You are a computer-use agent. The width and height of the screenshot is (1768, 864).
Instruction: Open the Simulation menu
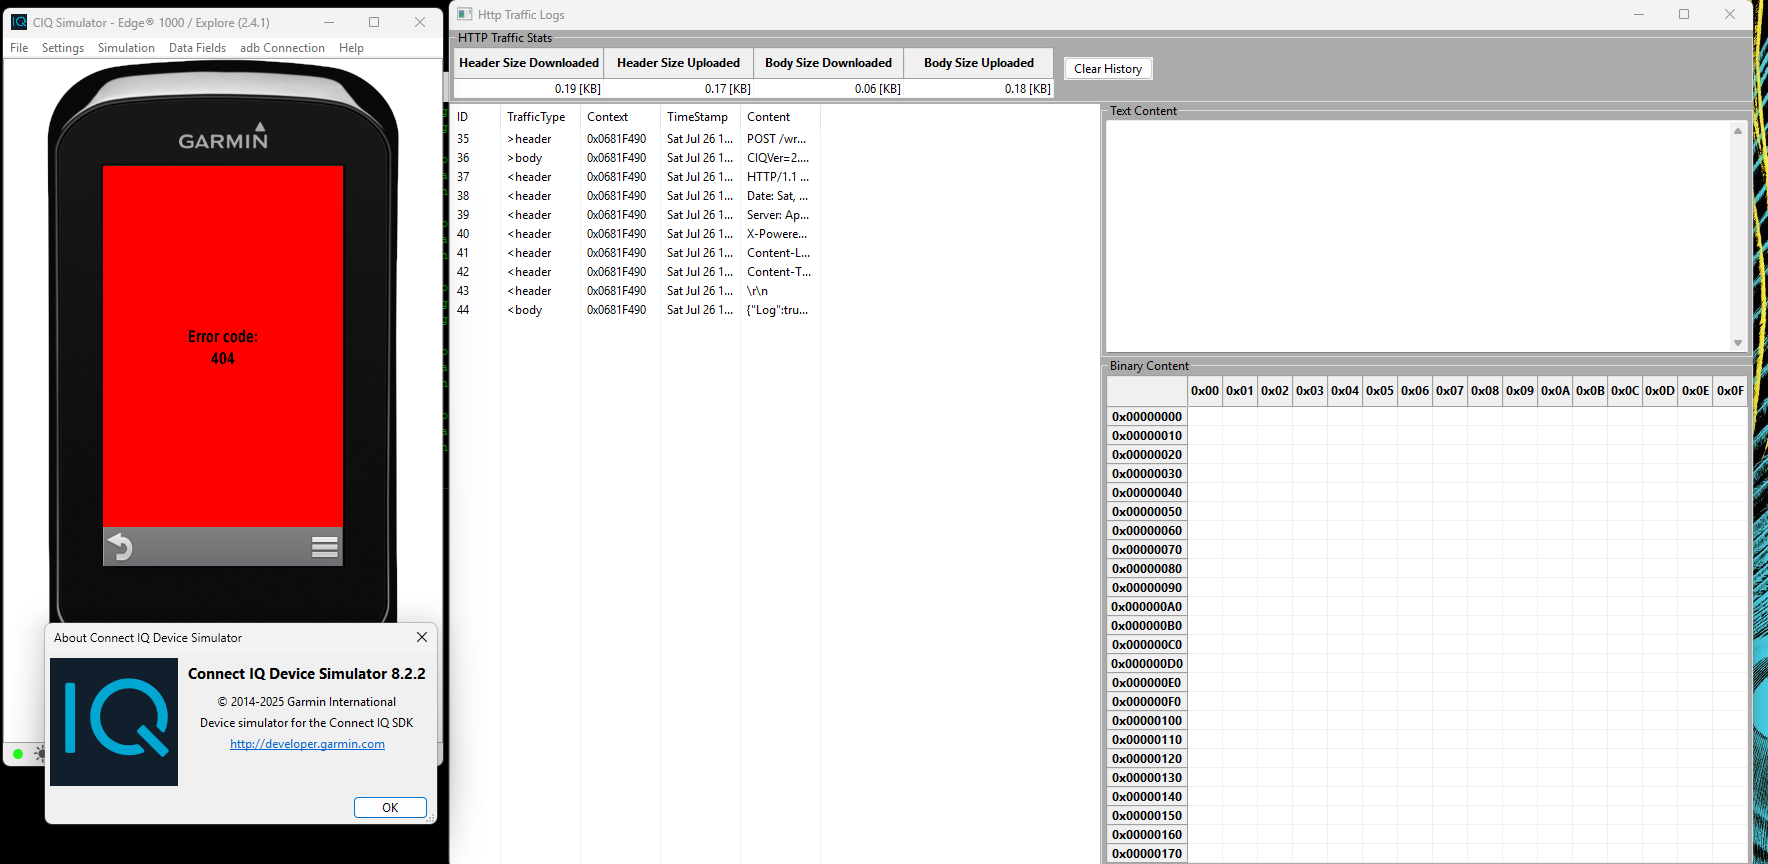(x=126, y=48)
